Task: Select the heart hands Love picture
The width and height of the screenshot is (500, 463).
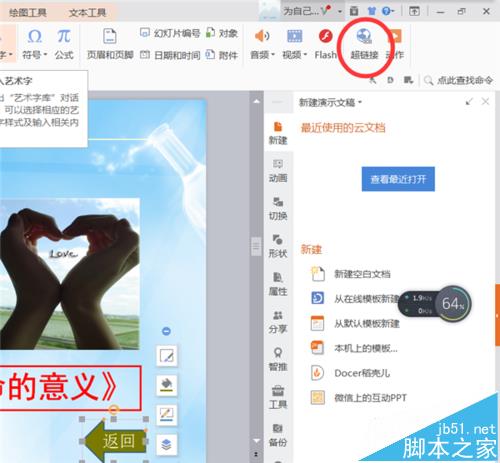Action: pos(70,274)
